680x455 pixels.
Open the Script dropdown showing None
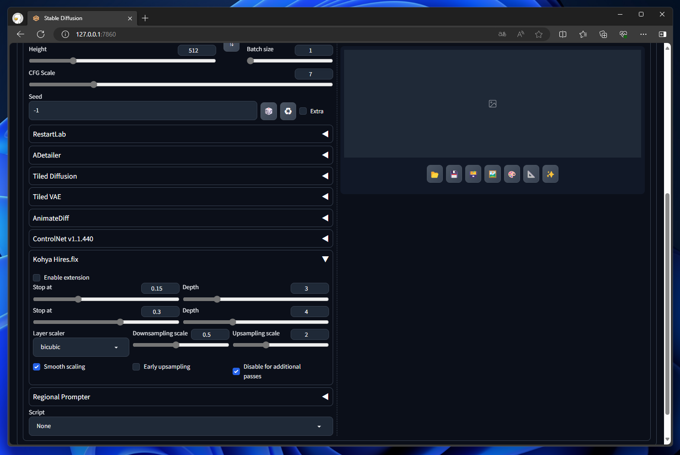pyautogui.click(x=180, y=426)
